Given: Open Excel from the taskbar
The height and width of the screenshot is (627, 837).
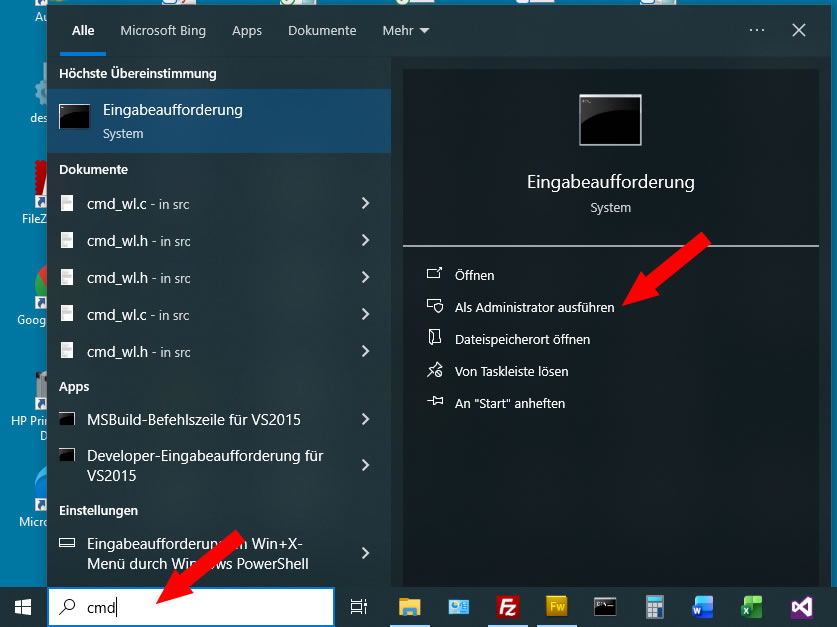Looking at the screenshot, I should pos(751,606).
